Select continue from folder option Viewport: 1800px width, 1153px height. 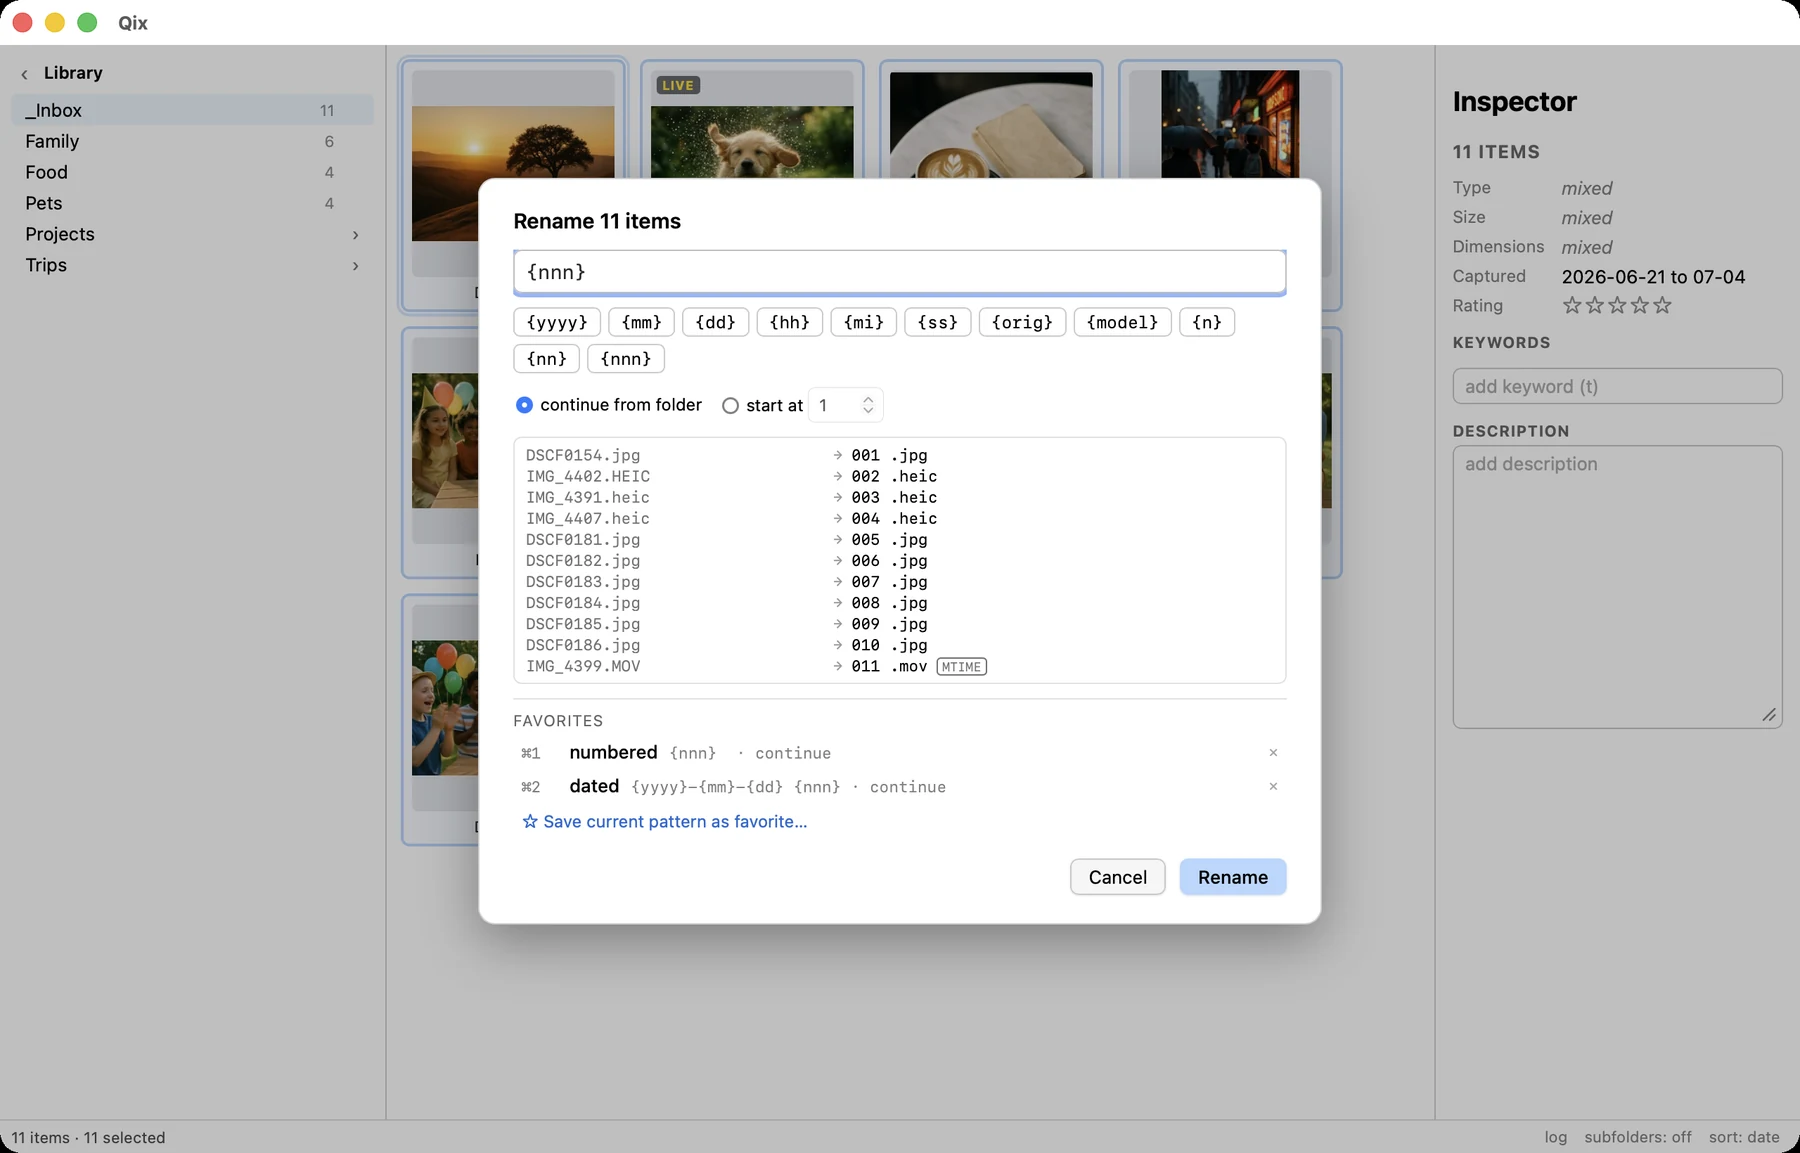(x=524, y=405)
